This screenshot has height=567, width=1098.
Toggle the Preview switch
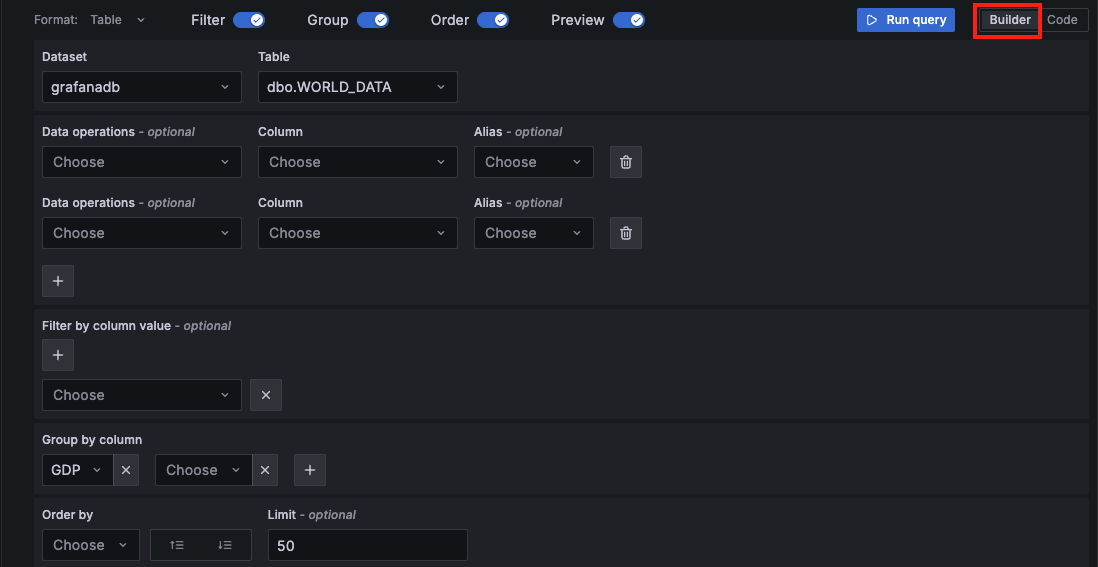point(629,20)
